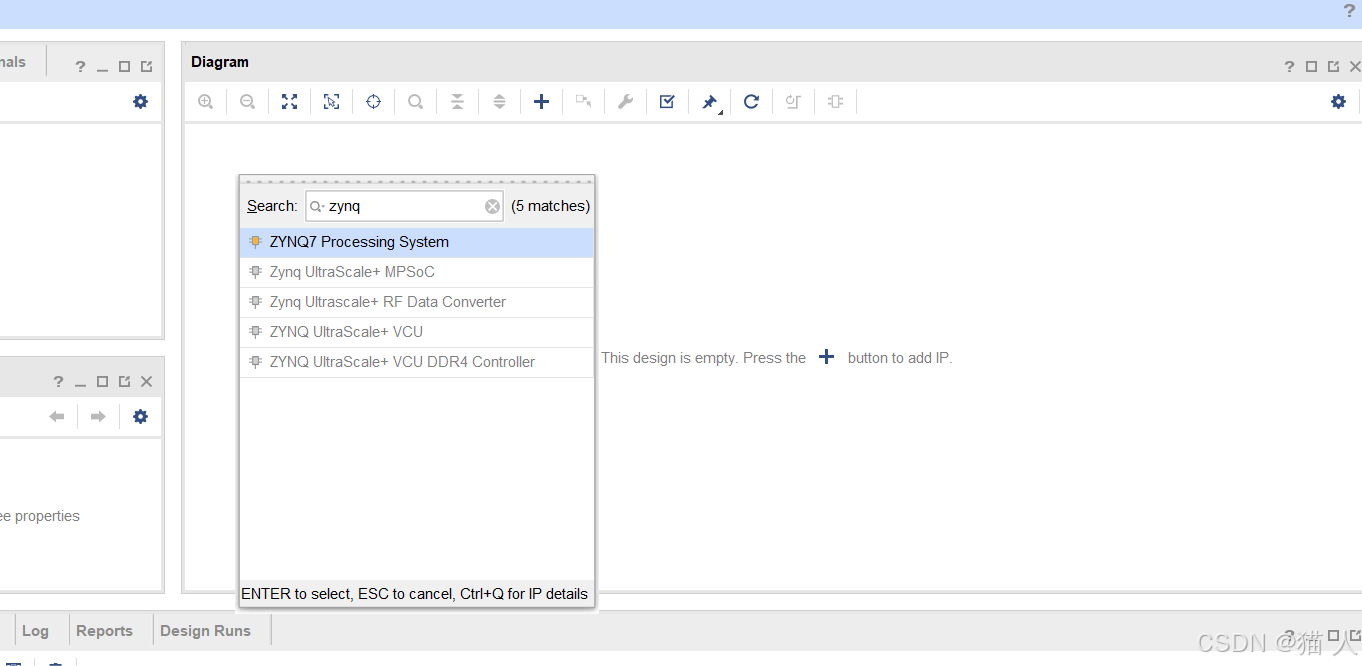
Task: Open help in upper left panel header
Action: [x=81, y=66]
